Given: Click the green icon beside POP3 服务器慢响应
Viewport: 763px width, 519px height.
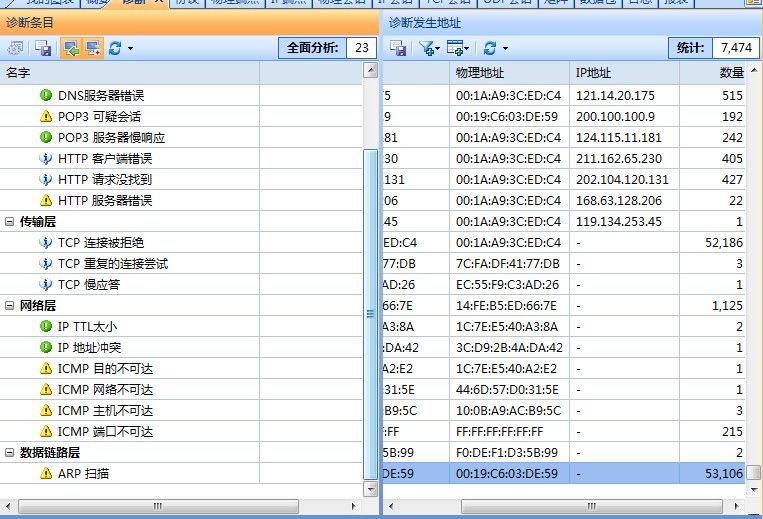Looking at the screenshot, I should pos(46,138).
